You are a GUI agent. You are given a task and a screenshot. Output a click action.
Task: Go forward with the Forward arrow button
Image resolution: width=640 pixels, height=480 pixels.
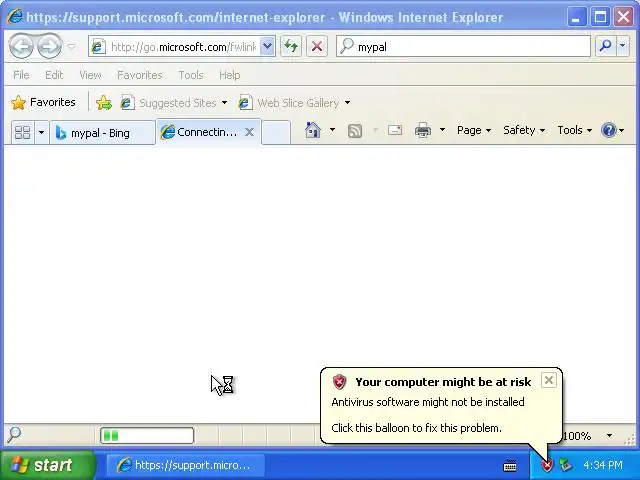[x=49, y=46]
